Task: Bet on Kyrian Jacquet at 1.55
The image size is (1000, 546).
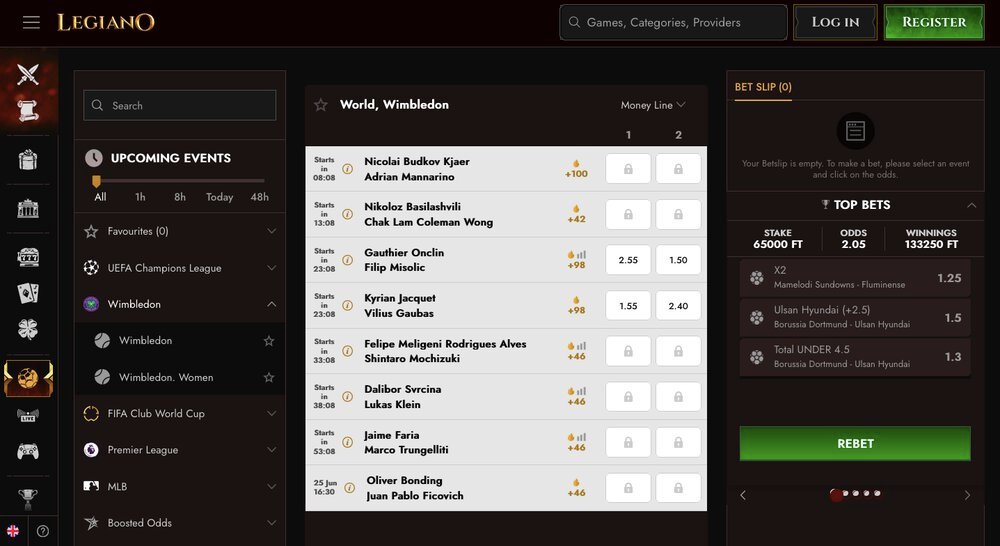Action: point(628,306)
